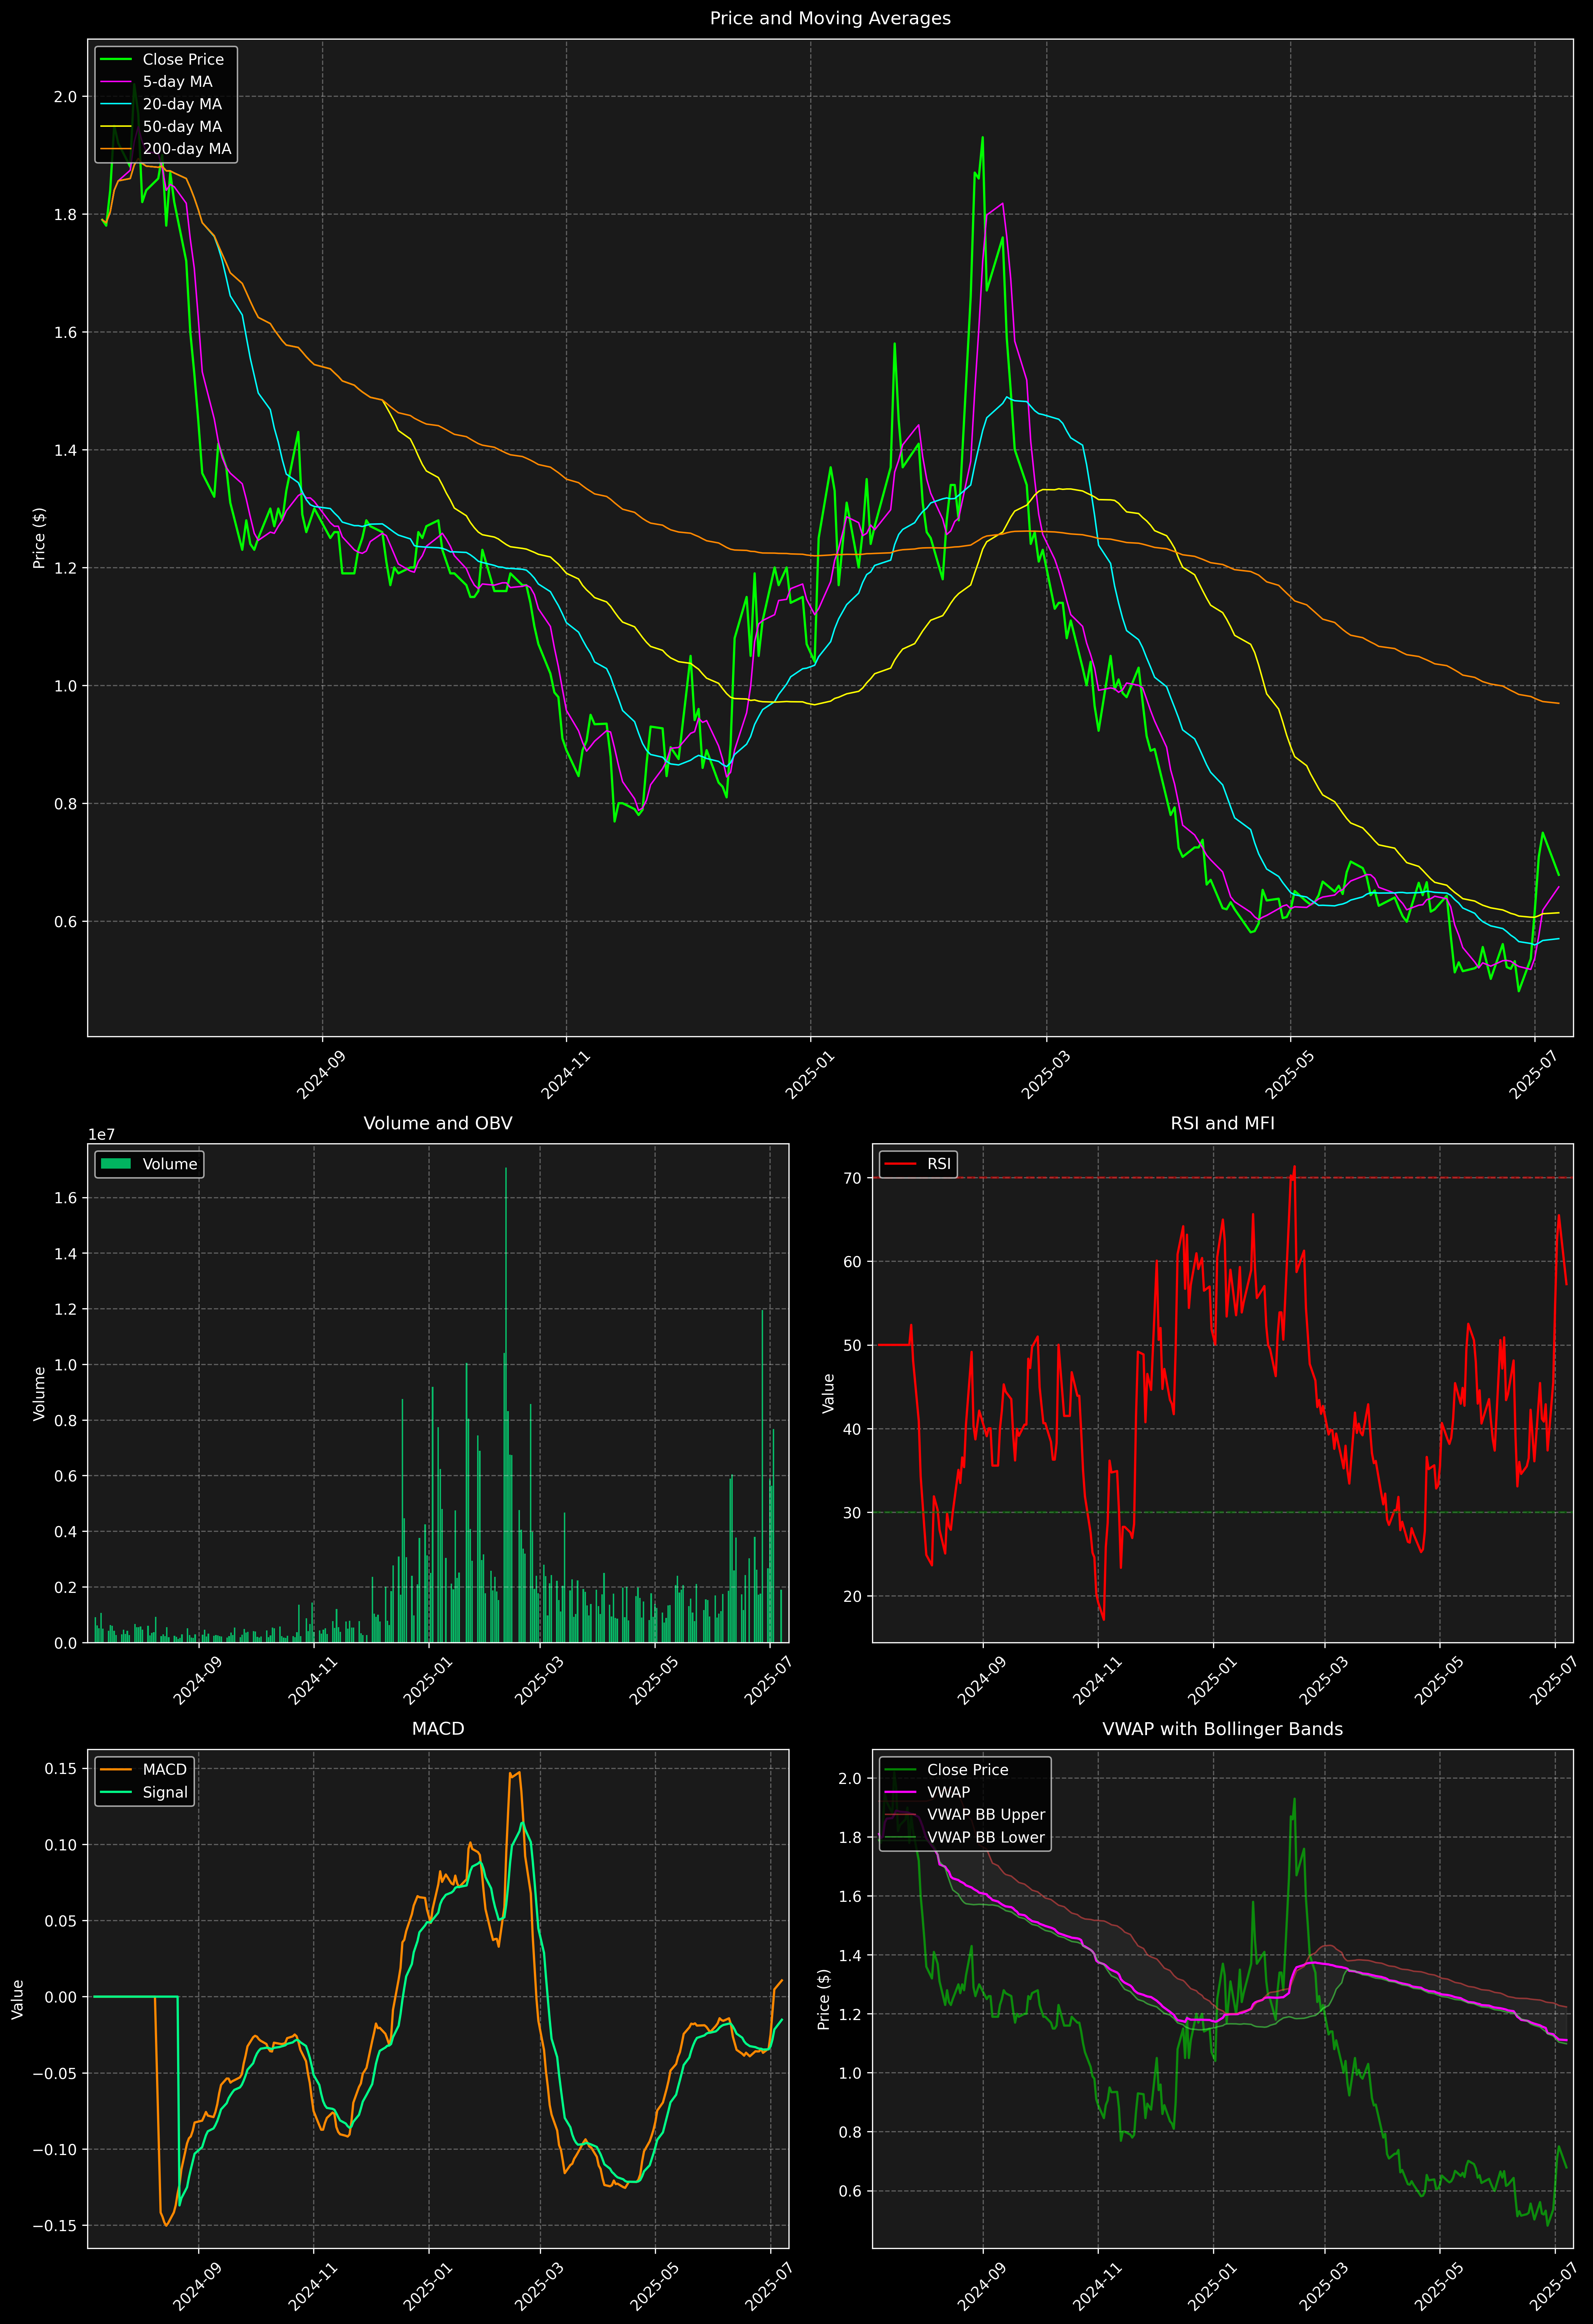Image resolution: width=1593 pixels, height=2324 pixels.
Task: Click the 'RSI' legend label
Action: pyautogui.click(x=939, y=1164)
